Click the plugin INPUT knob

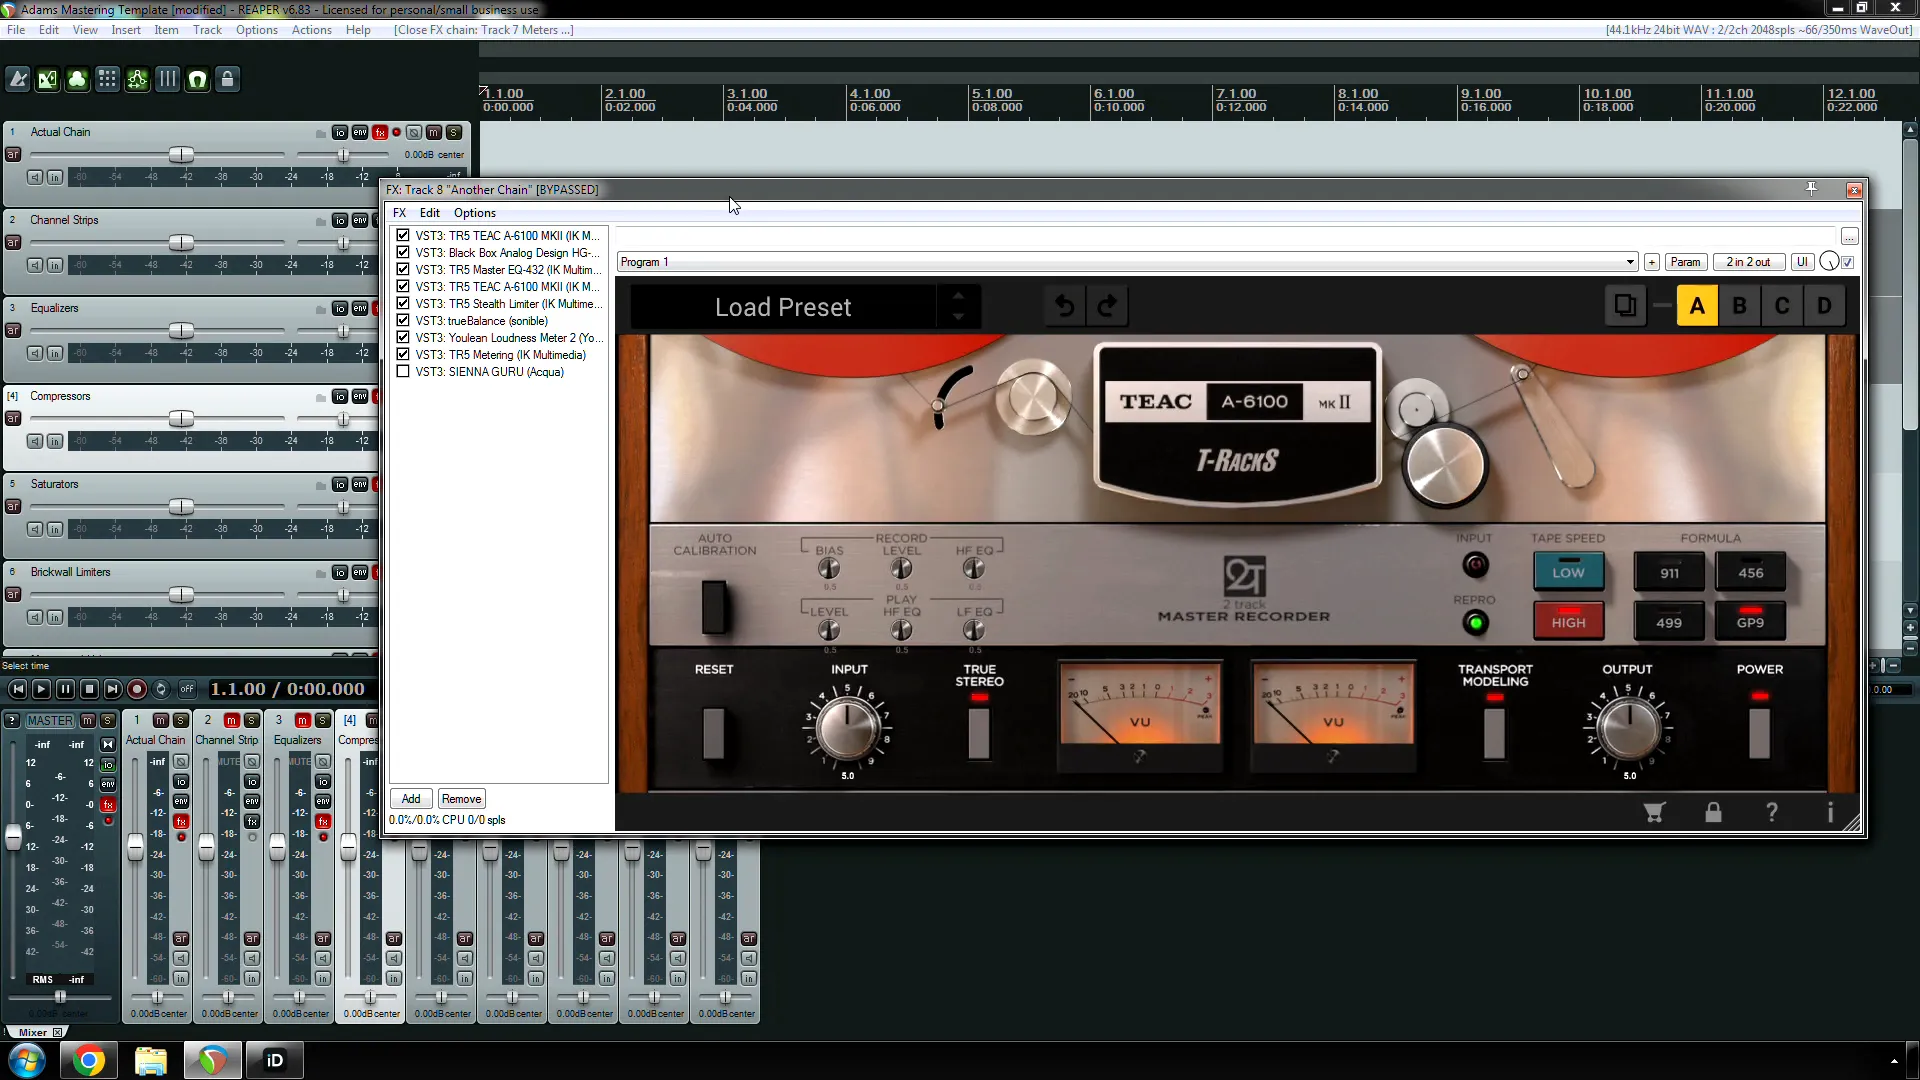click(847, 729)
